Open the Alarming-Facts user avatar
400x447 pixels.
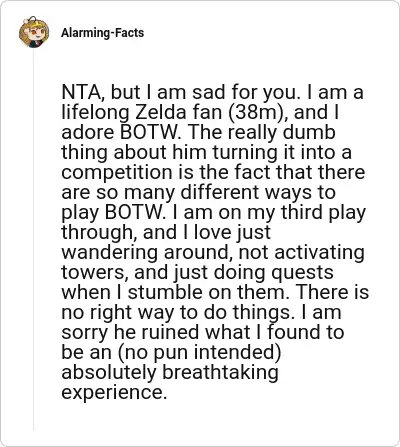point(34,32)
